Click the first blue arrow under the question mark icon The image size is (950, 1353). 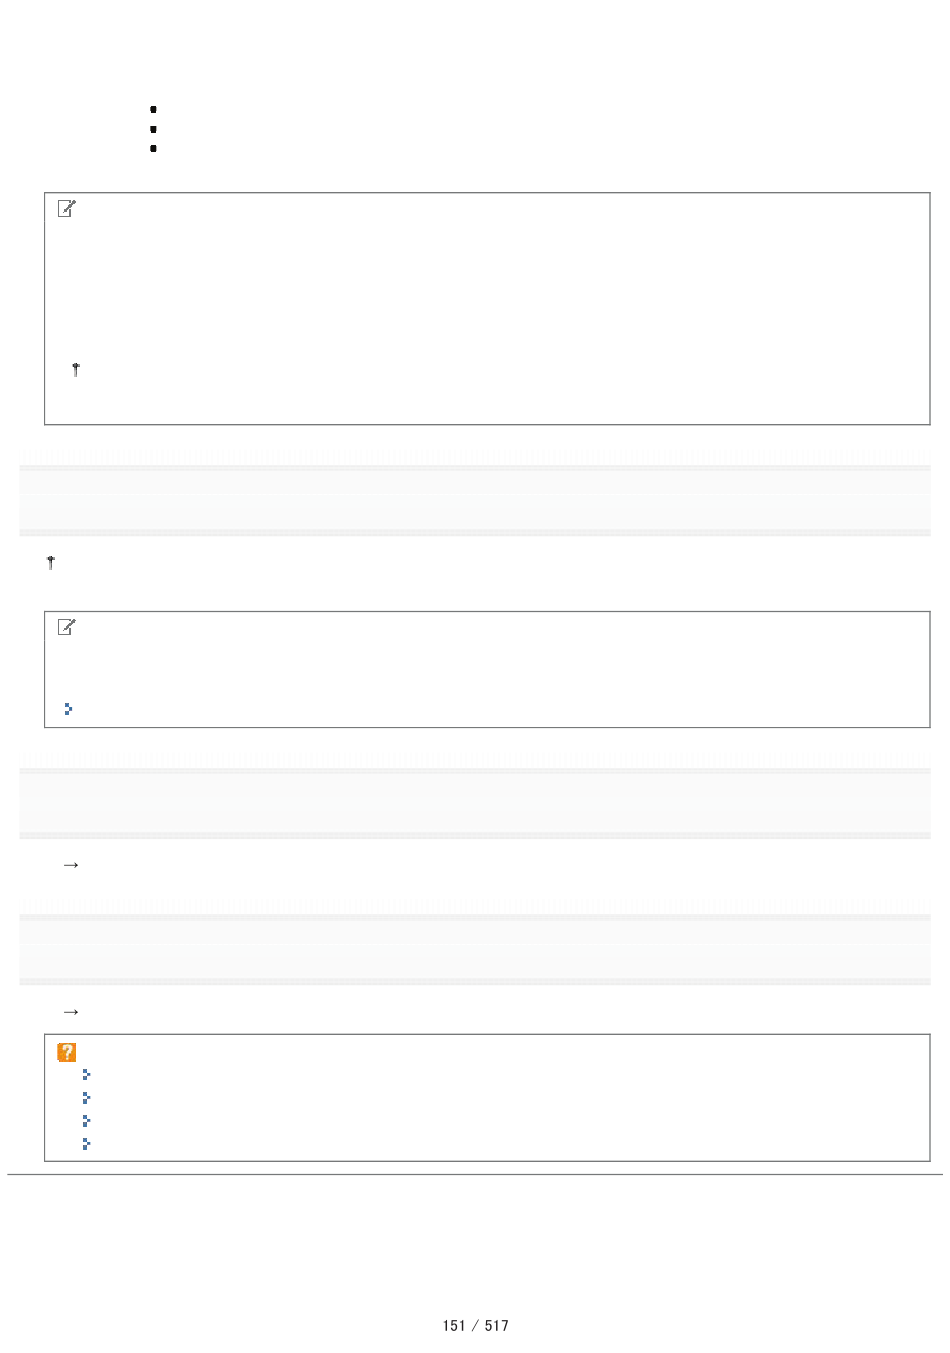coord(87,1075)
